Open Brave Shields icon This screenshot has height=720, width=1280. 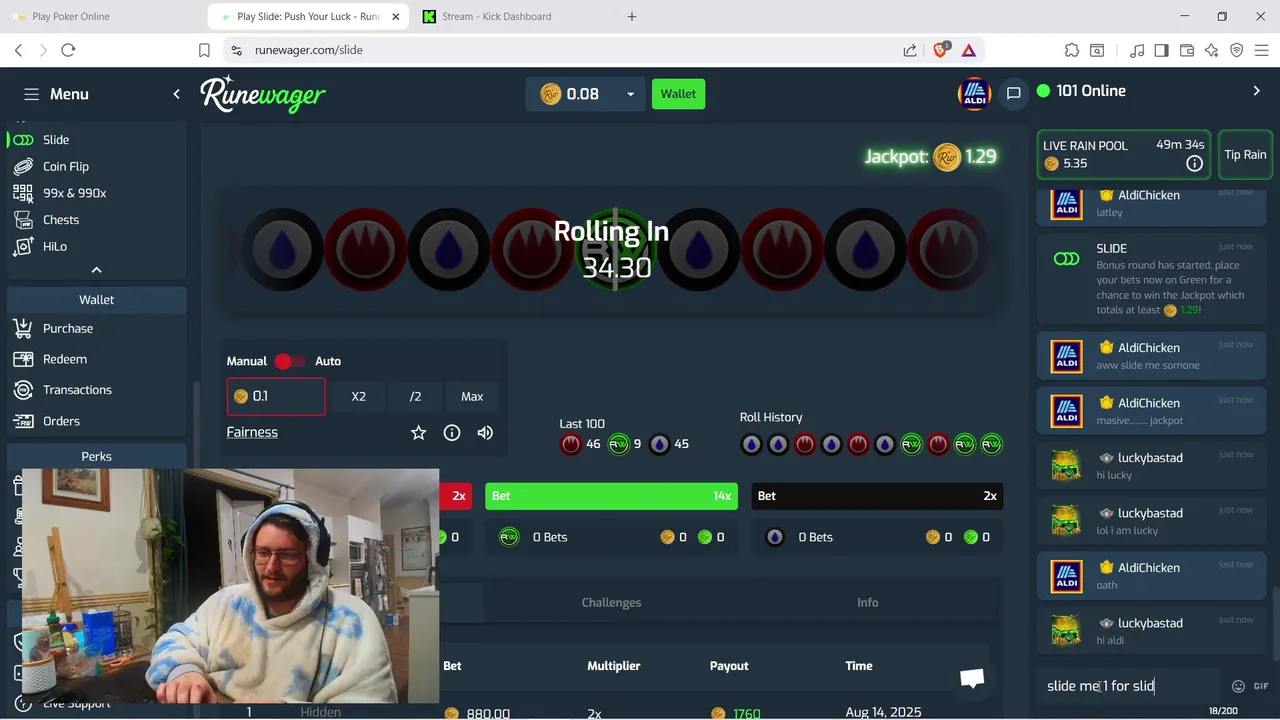(941, 49)
